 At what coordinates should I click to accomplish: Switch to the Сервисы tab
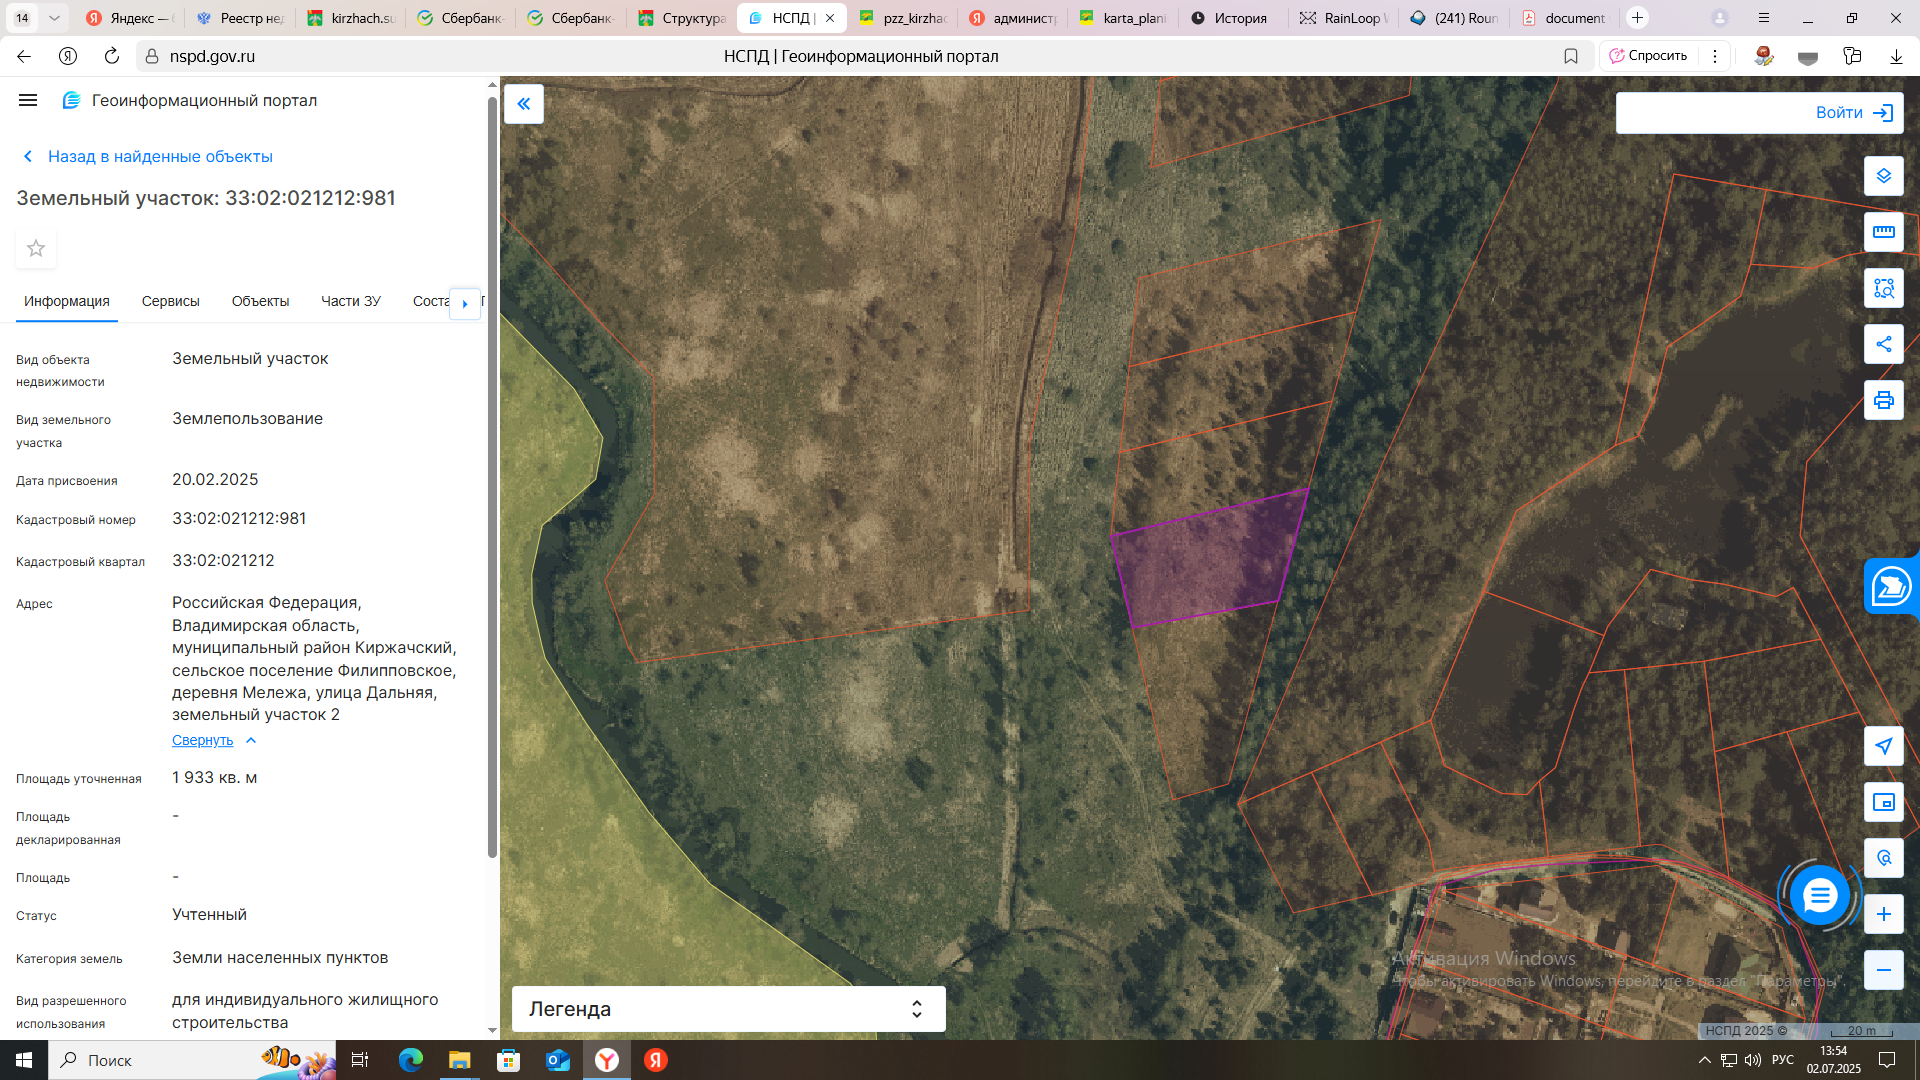[170, 301]
